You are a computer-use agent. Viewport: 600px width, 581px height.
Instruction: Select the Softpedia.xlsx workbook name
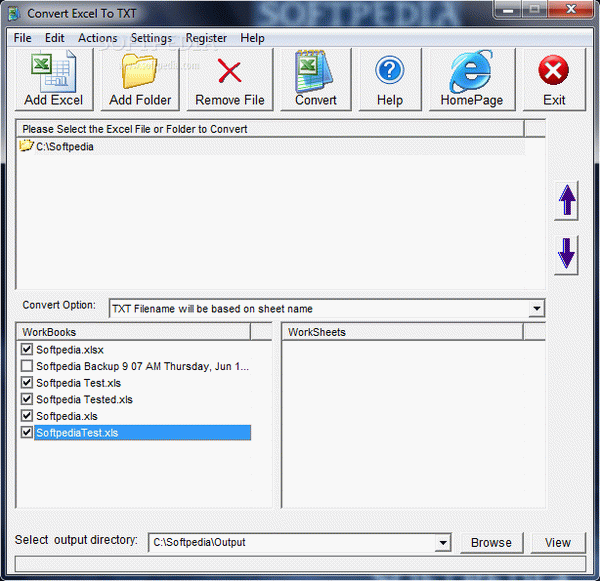coord(70,349)
